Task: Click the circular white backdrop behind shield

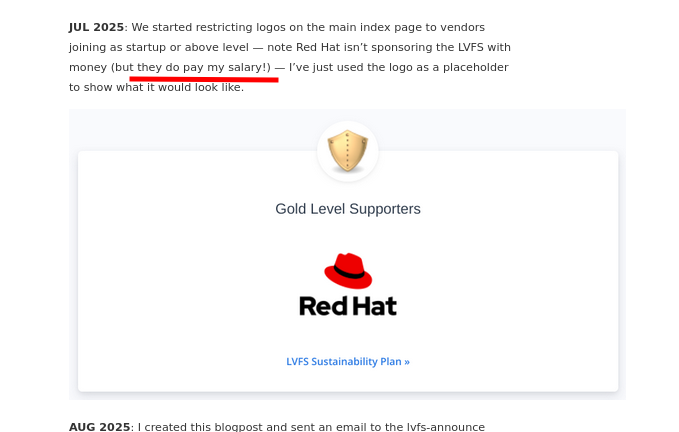Action: tap(348, 152)
